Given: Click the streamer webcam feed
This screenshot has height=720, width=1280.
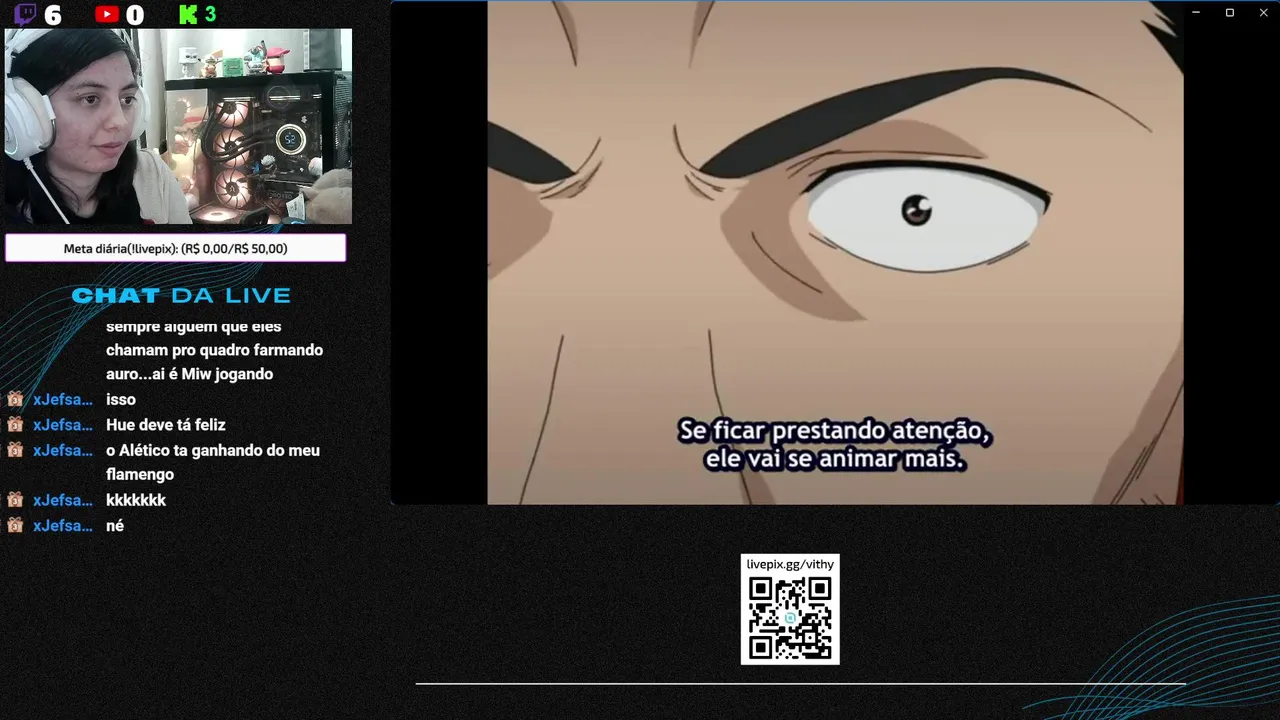Looking at the screenshot, I should [178, 126].
